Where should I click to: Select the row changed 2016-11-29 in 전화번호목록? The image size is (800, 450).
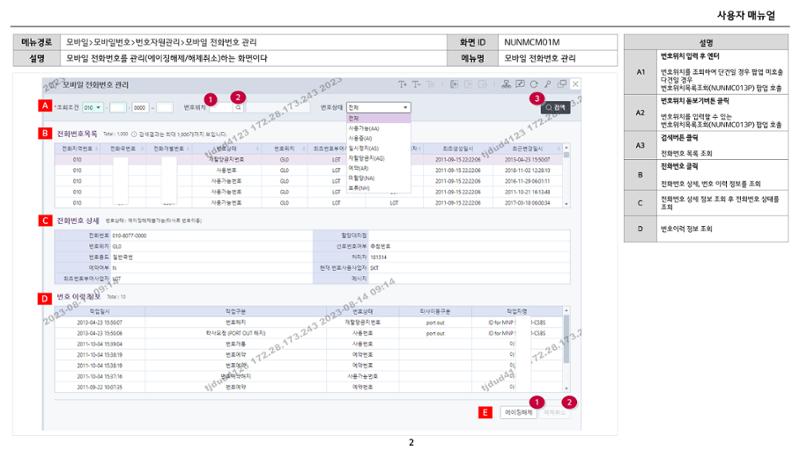point(309,181)
